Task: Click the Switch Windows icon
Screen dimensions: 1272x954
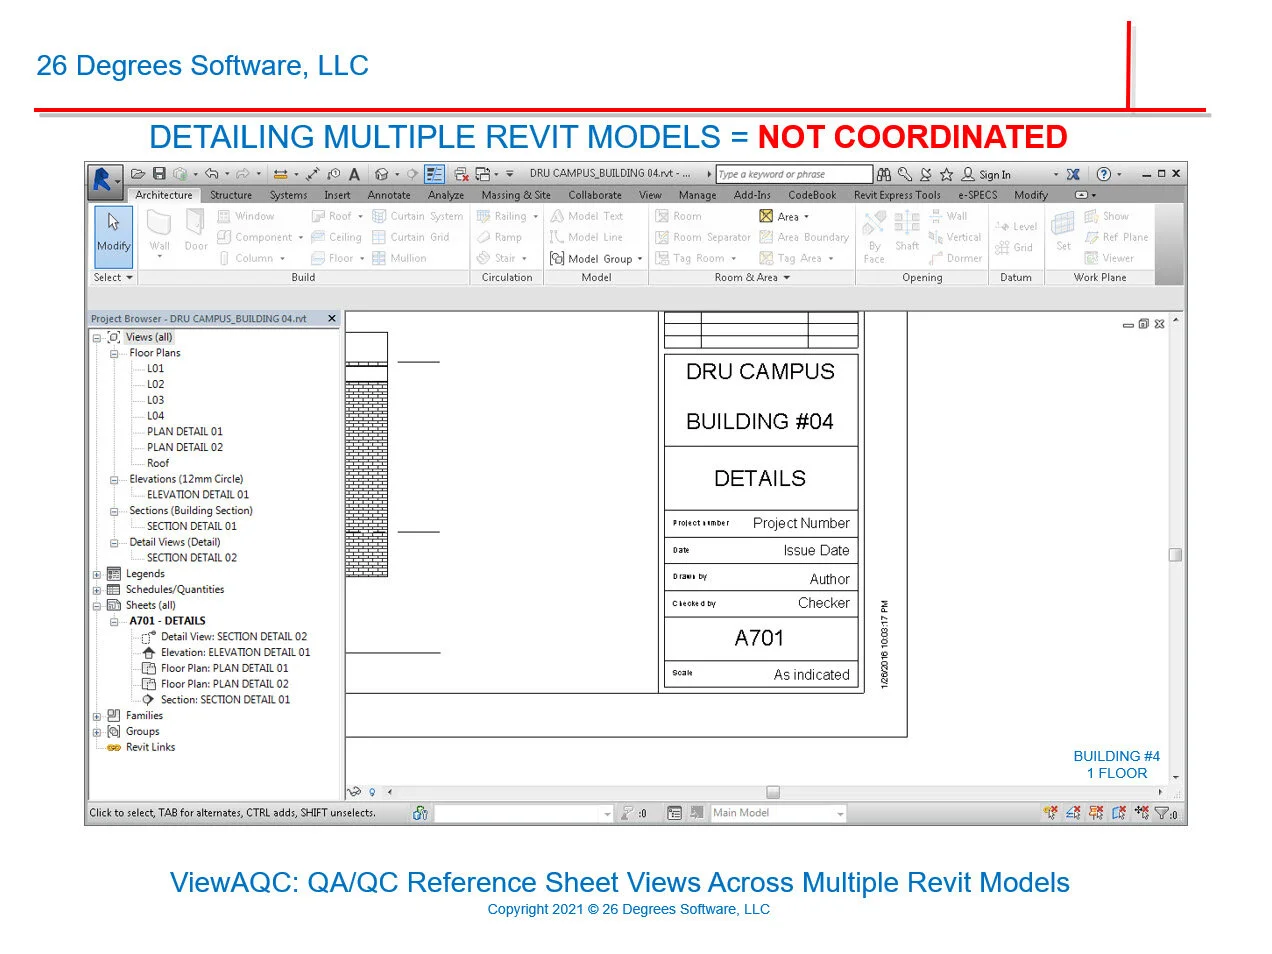Action: coord(483,174)
